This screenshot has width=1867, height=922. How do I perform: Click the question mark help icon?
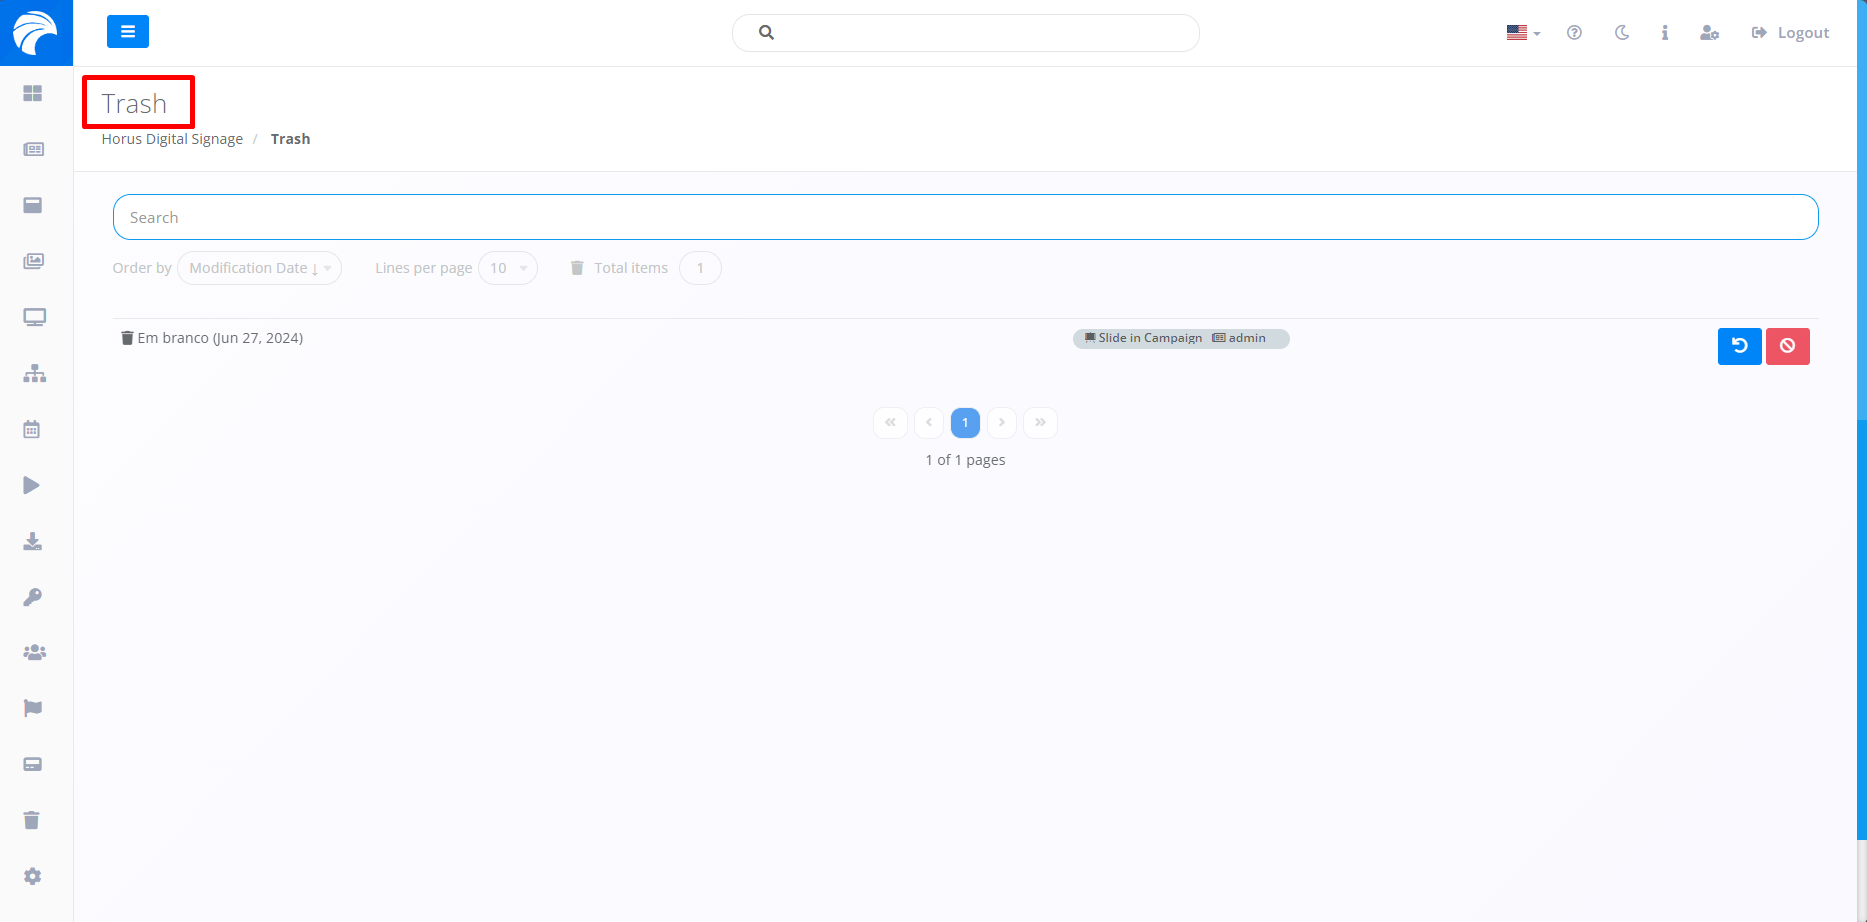pos(1574,33)
